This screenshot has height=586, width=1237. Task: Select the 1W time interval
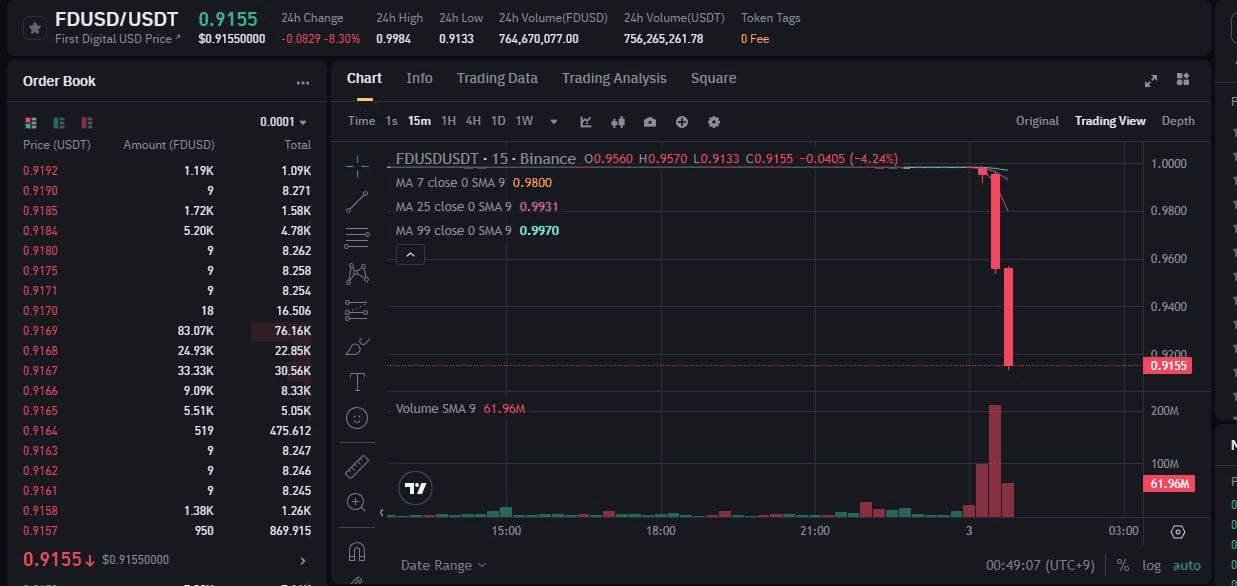524,121
